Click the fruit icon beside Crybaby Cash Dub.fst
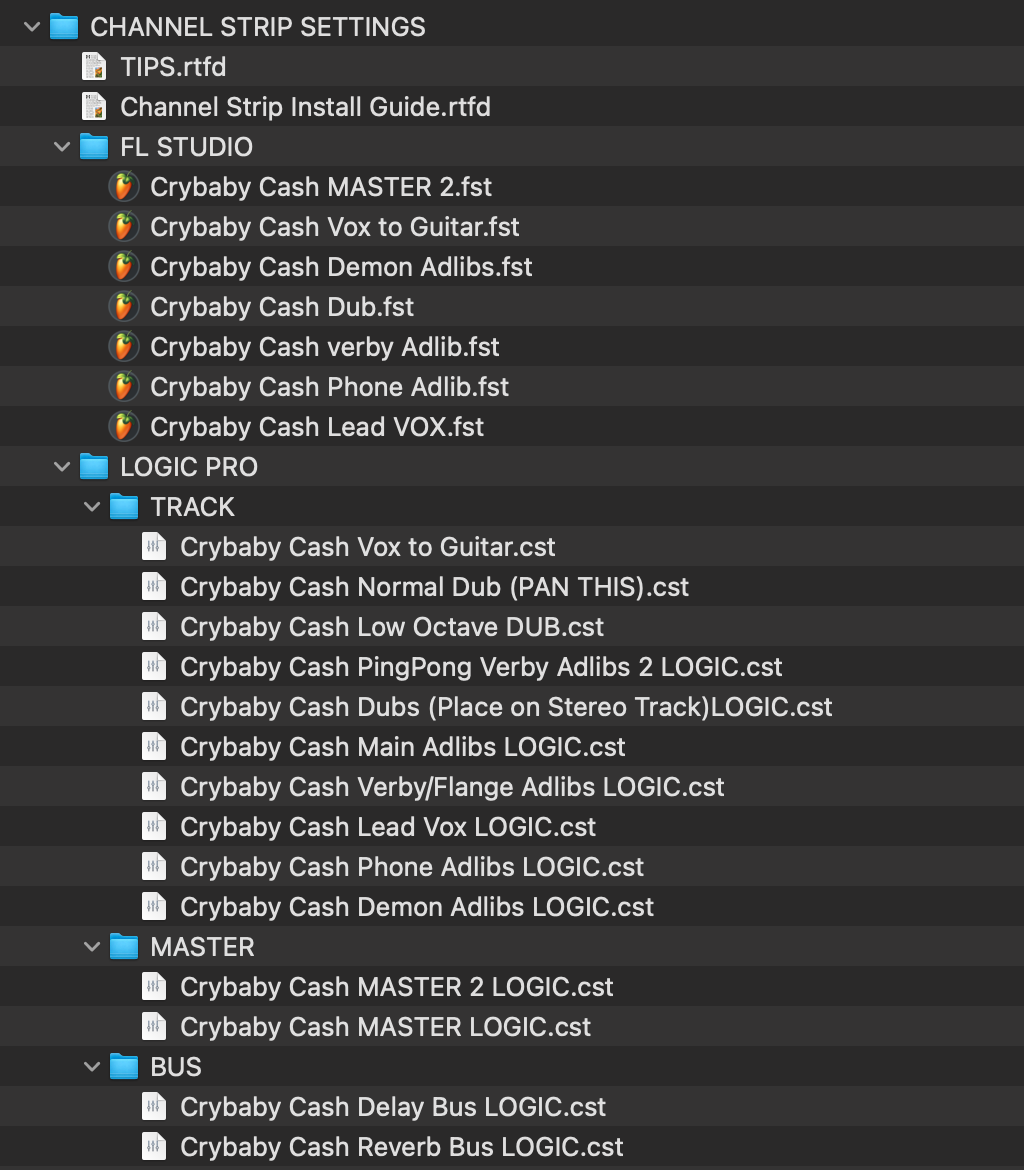Image resolution: width=1024 pixels, height=1170 pixels. click(123, 307)
